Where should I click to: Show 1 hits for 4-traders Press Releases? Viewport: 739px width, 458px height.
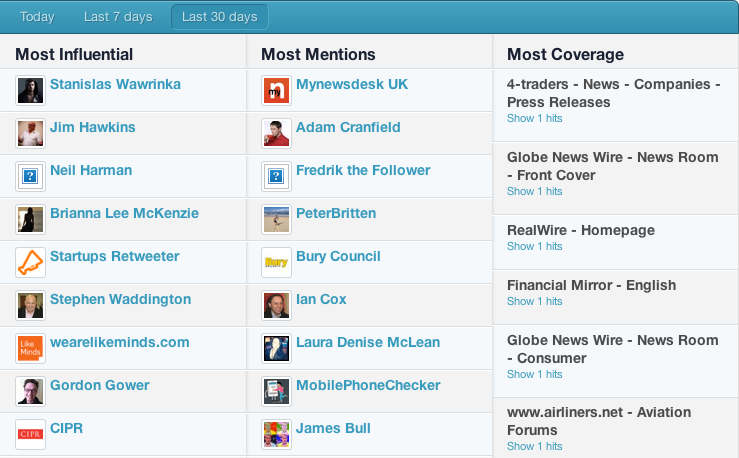(534, 118)
